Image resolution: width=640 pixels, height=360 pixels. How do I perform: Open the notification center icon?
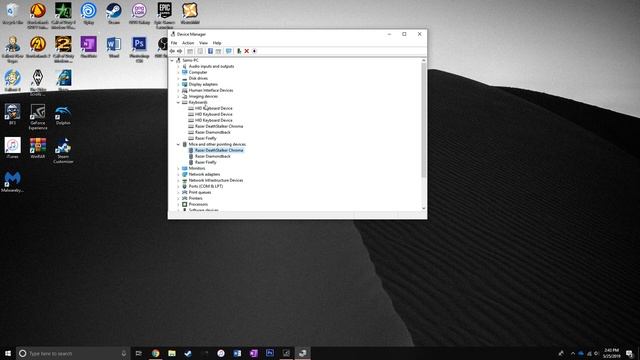tap(630, 353)
